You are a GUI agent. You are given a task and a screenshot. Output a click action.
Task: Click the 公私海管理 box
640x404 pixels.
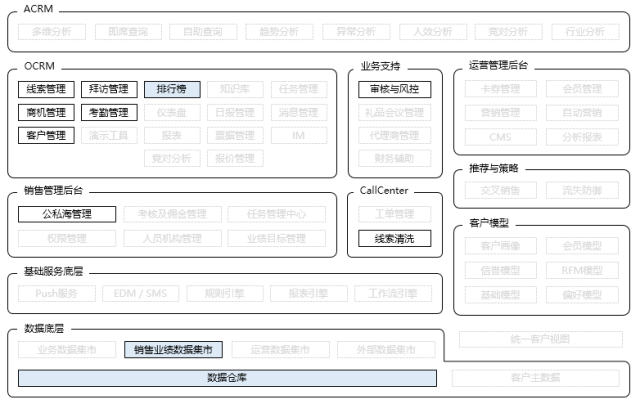(67, 214)
